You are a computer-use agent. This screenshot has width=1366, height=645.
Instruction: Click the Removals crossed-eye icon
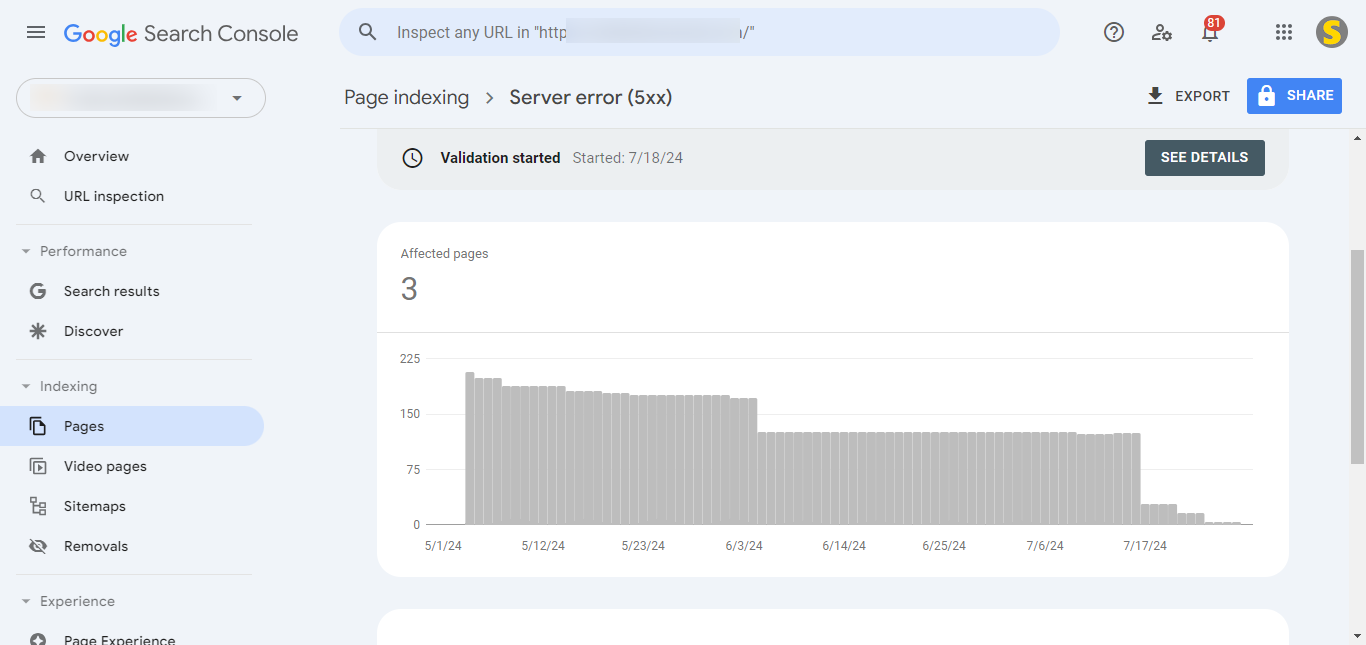38,546
